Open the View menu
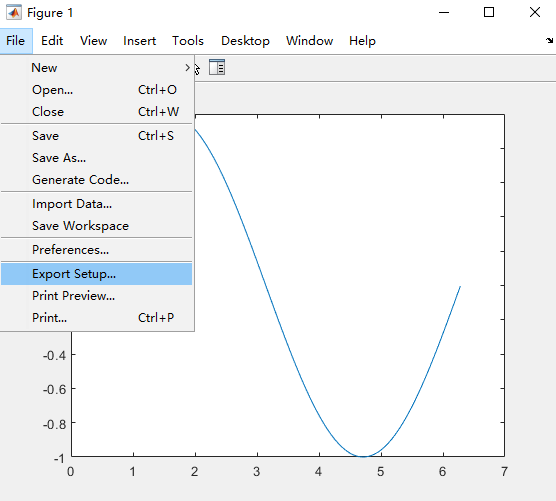Image resolution: width=556 pixels, height=501 pixels. coord(93,41)
